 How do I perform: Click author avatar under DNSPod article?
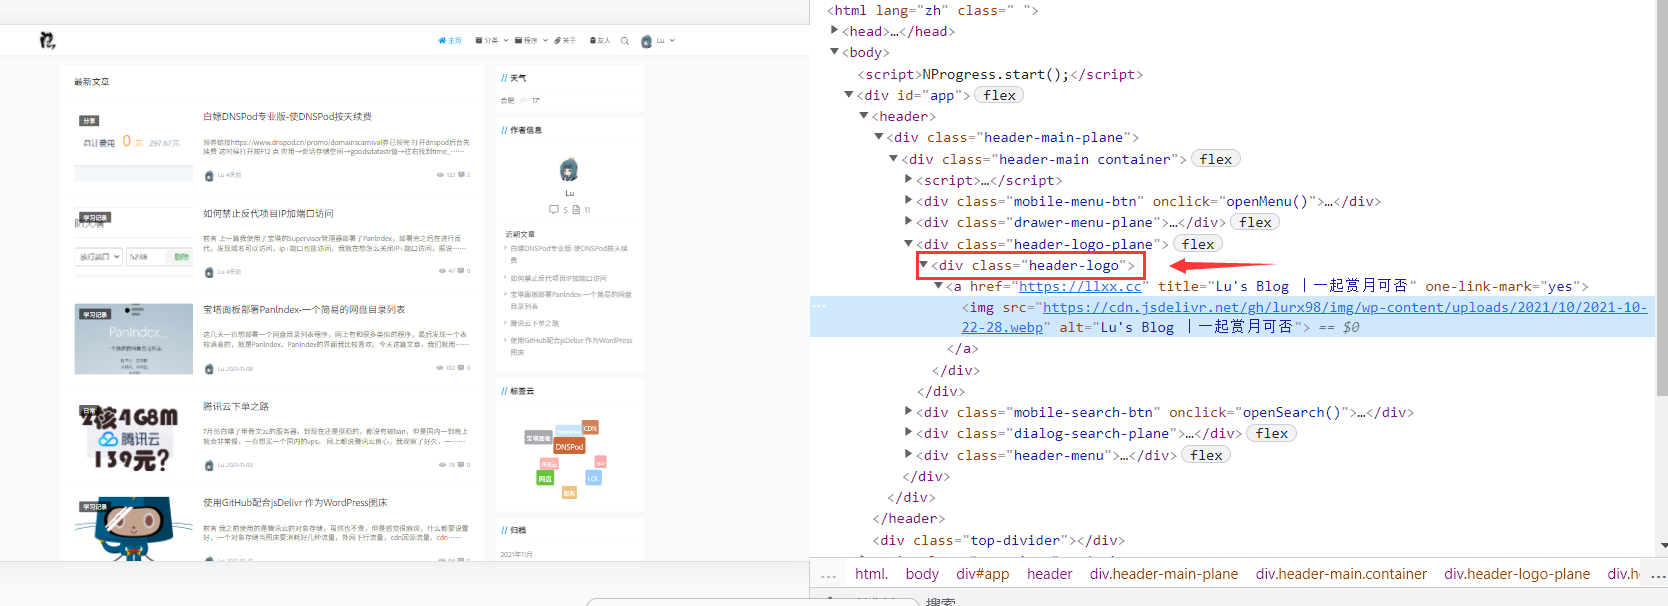point(209,175)
